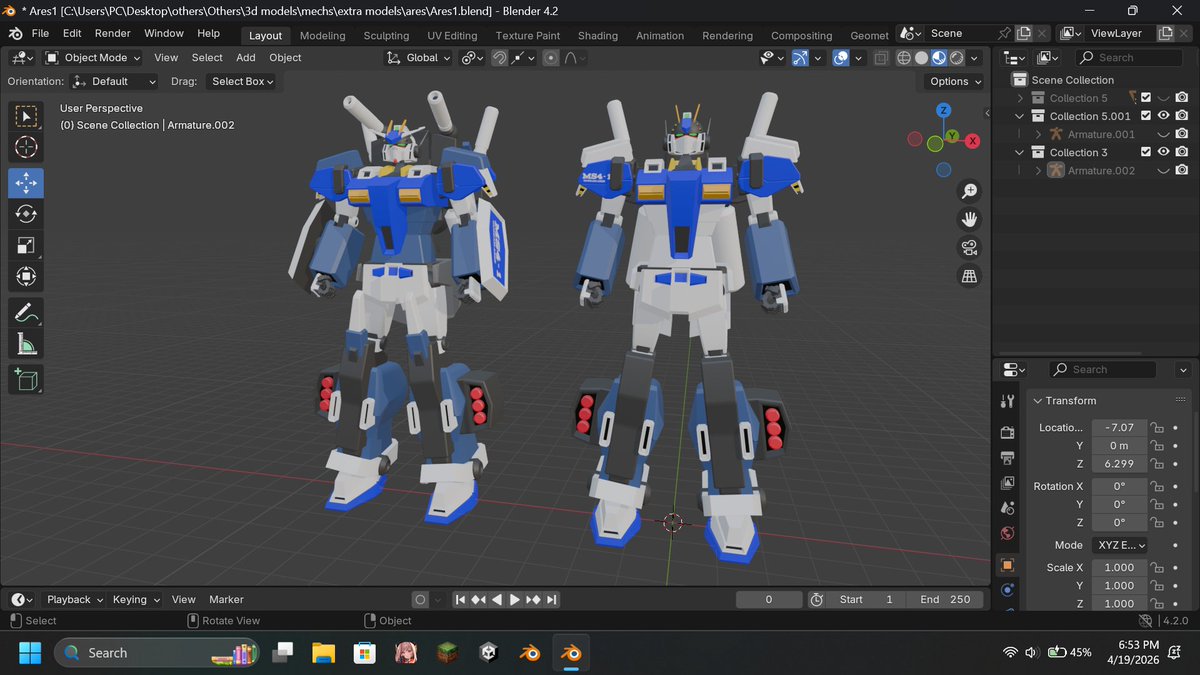This screenshot has height=675, width=1200.
Task: Open the transform pivot point dropdown
Action: (473, 58)
